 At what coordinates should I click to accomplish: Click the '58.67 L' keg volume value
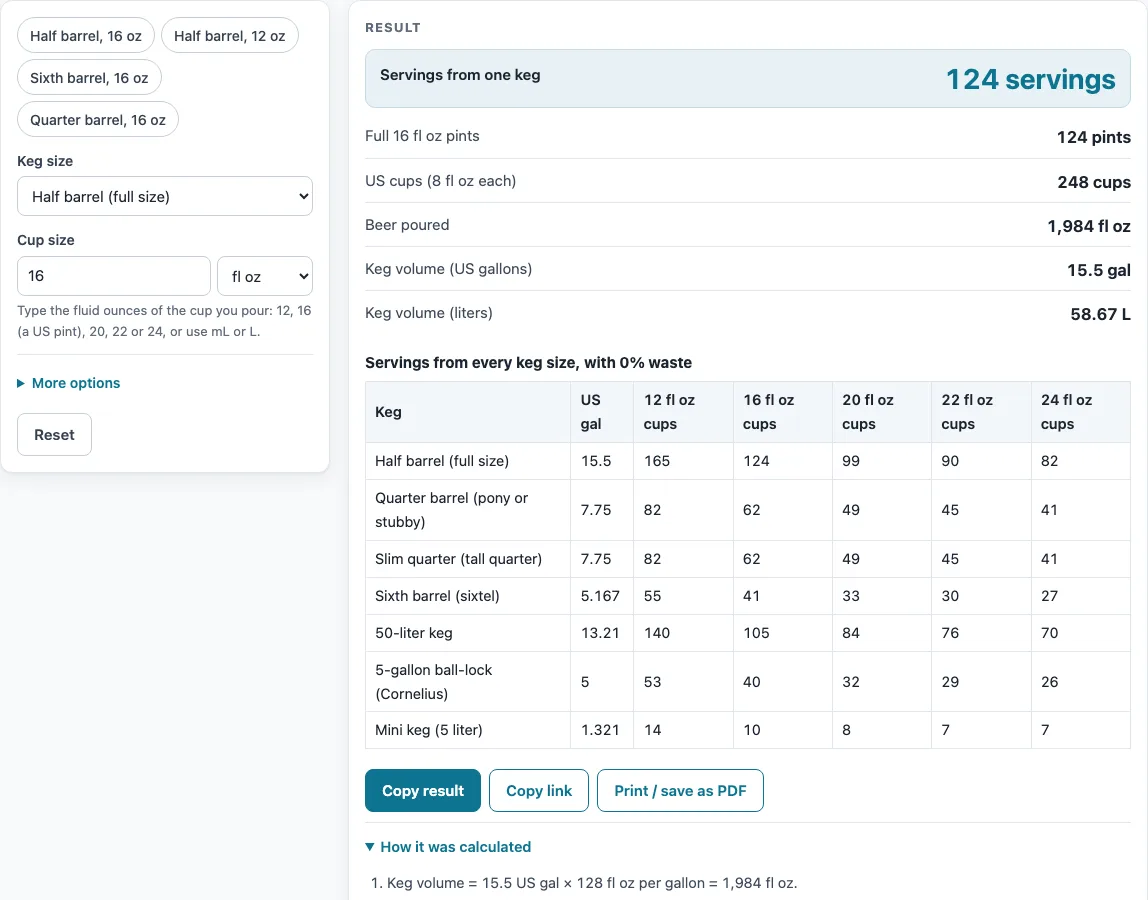coord(1100,313)
